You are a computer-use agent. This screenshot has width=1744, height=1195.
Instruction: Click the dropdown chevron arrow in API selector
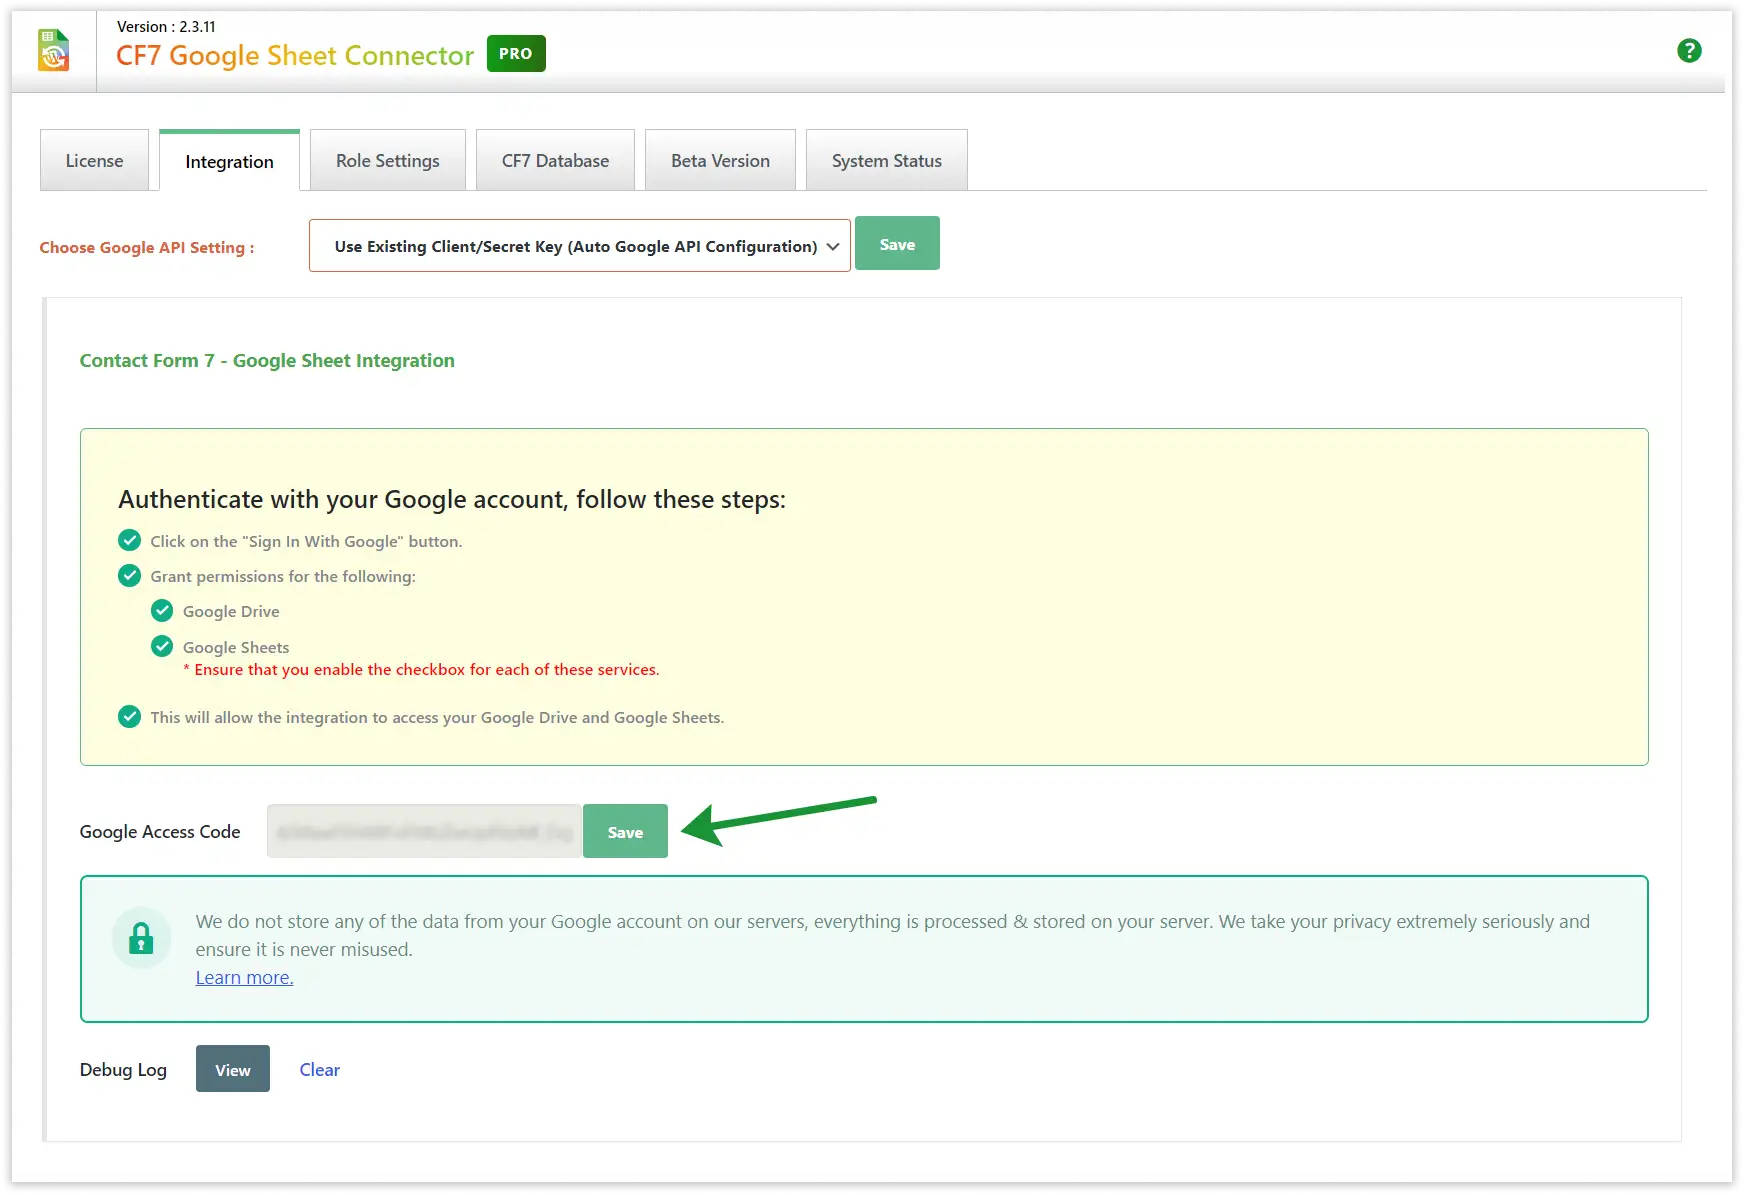click(x=833, y=247)
